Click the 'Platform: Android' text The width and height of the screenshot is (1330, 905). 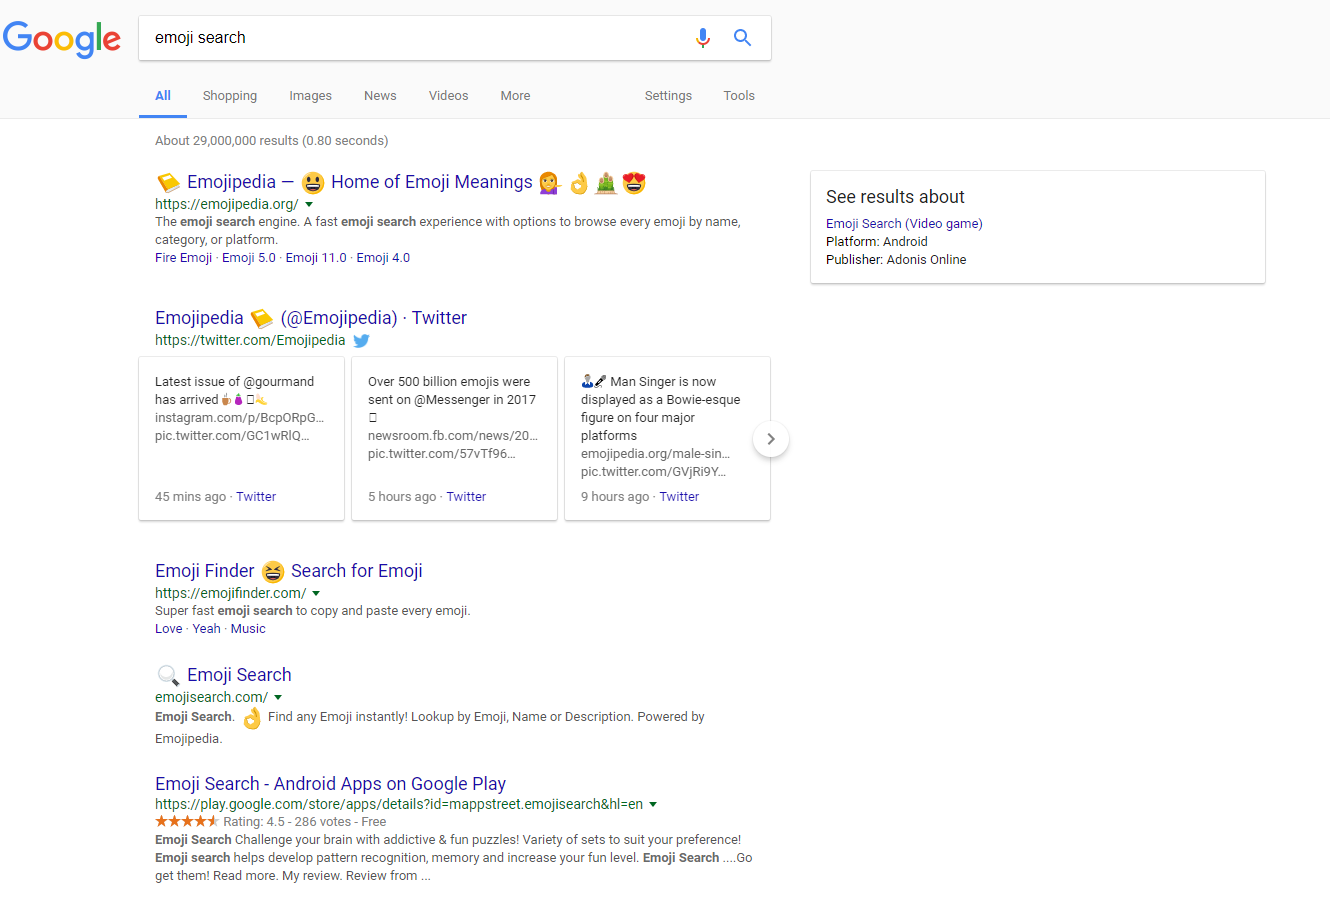click(x=877, y=242)
